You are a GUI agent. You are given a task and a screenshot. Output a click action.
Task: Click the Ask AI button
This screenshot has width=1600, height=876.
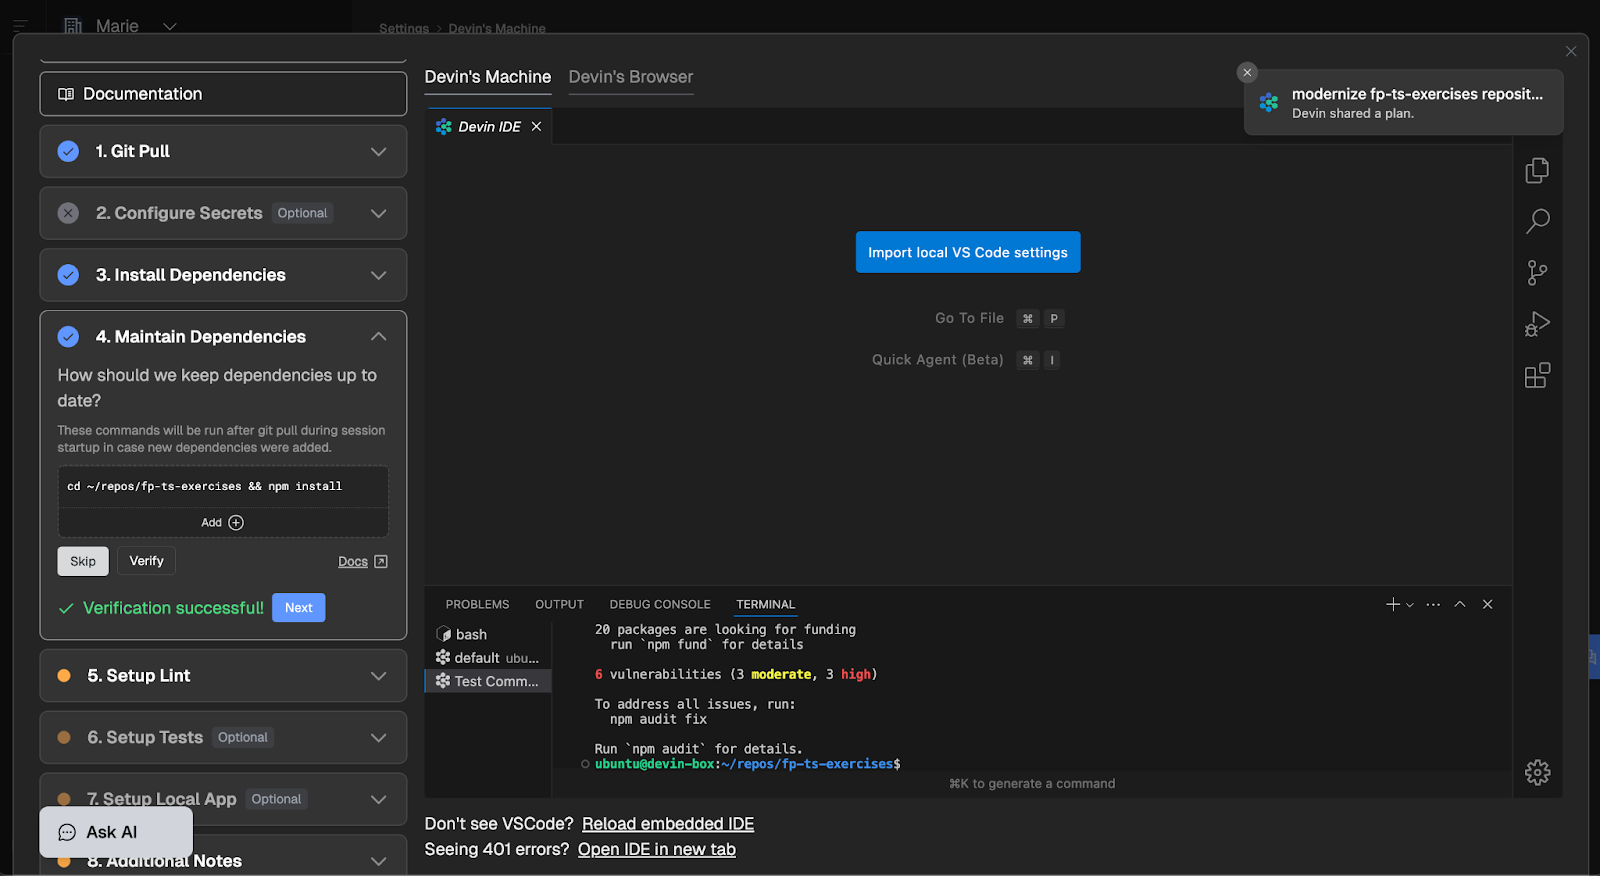point(116,832)
